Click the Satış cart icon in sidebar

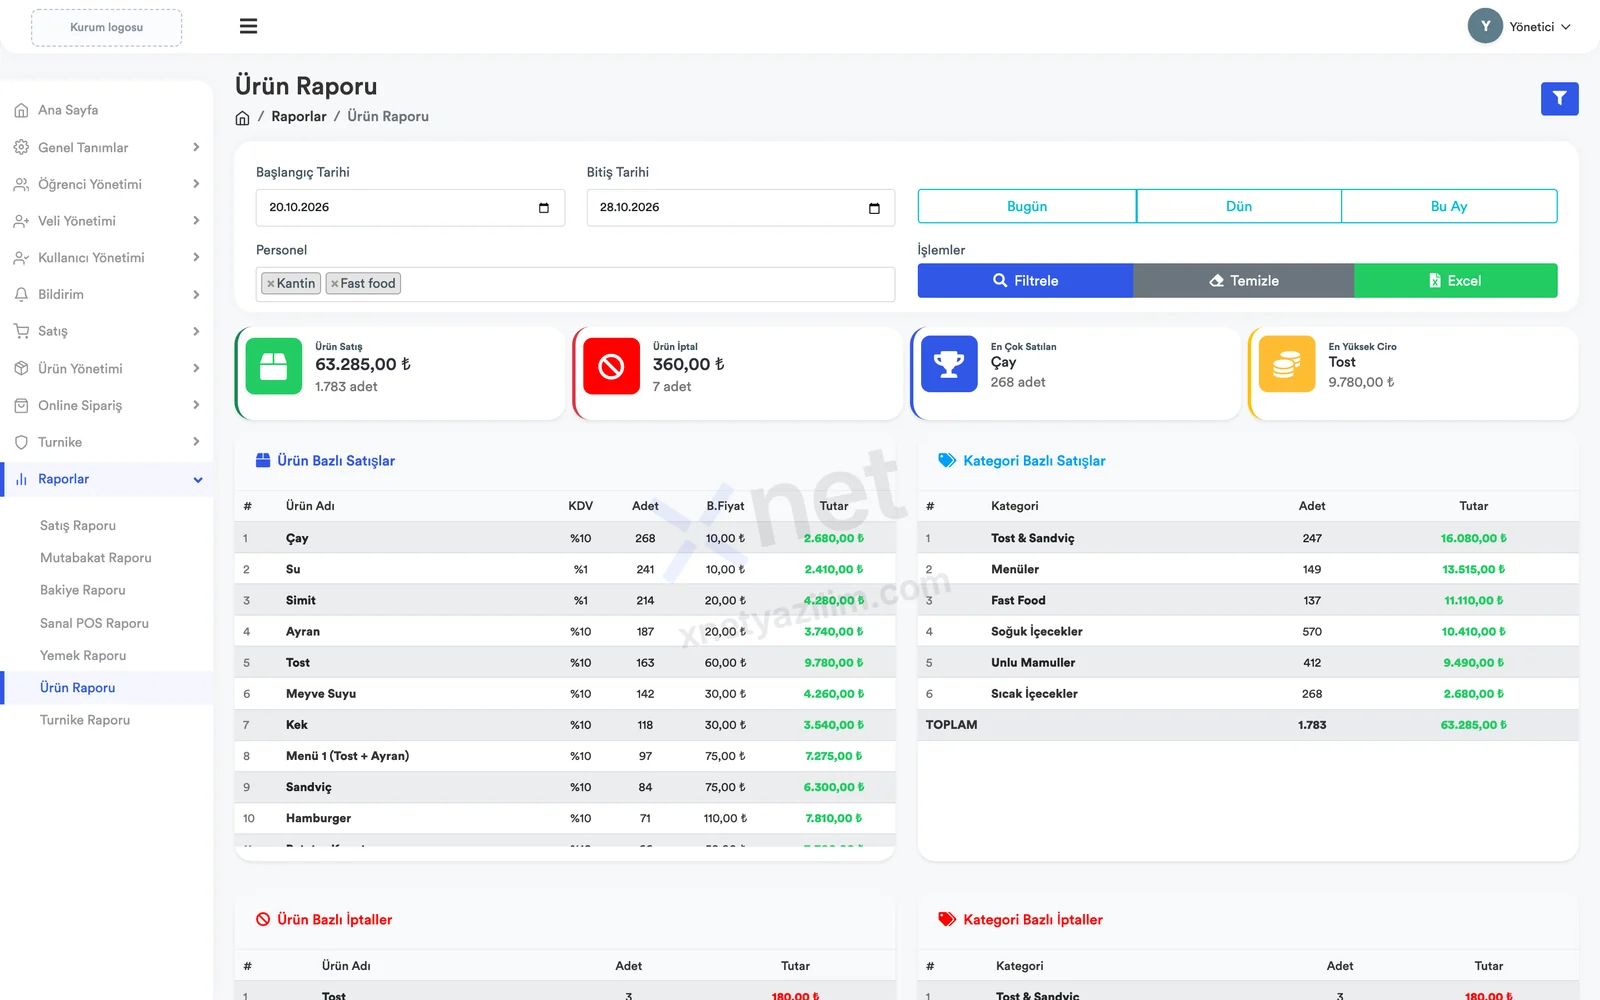coord(21,331)
